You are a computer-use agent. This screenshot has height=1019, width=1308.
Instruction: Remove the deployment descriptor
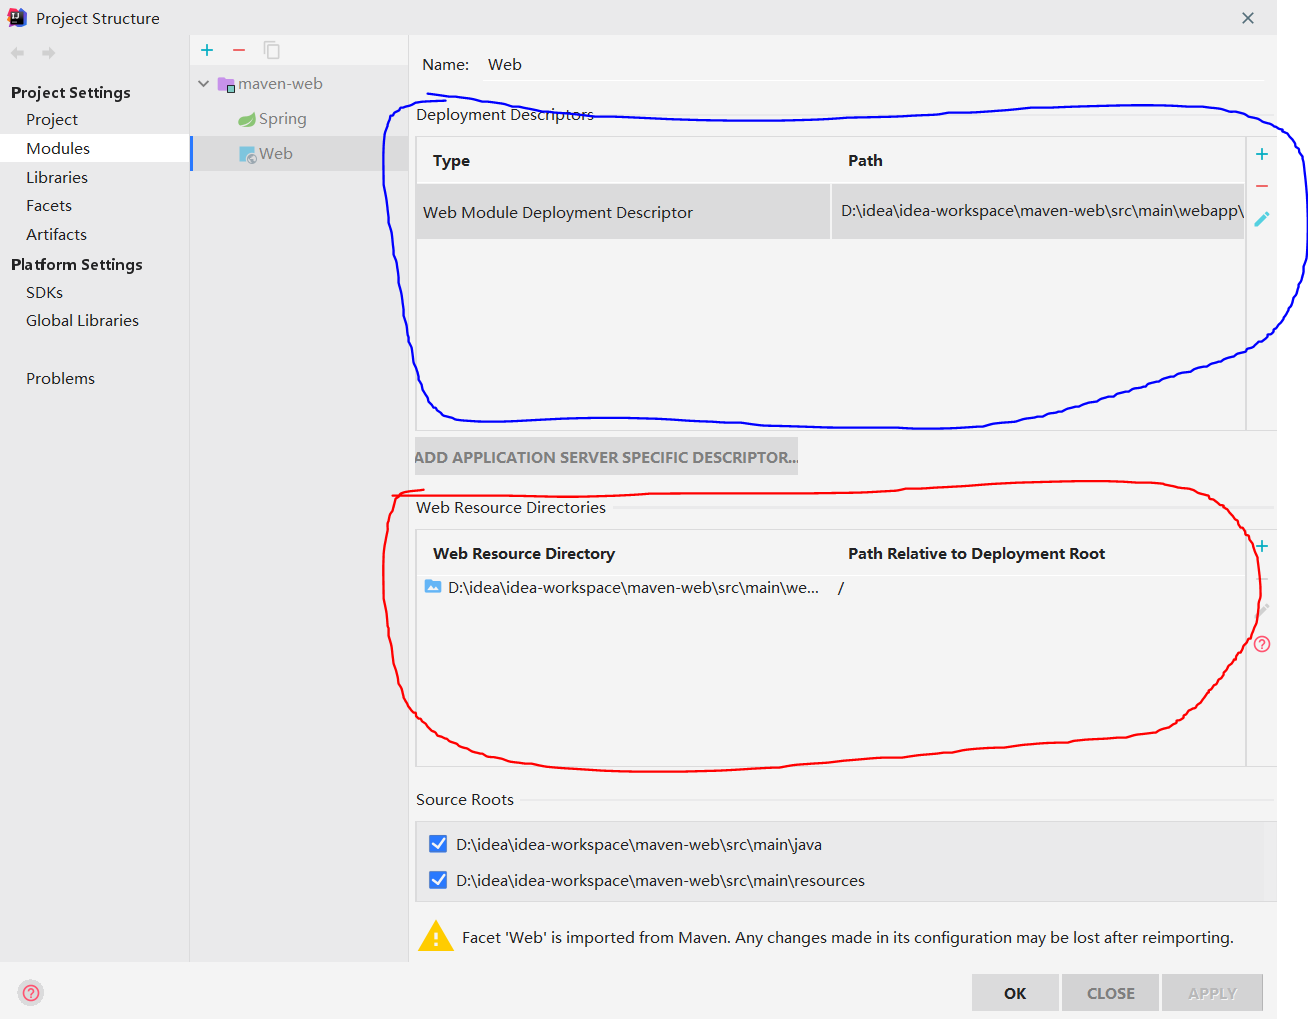tap(1262, 186)
